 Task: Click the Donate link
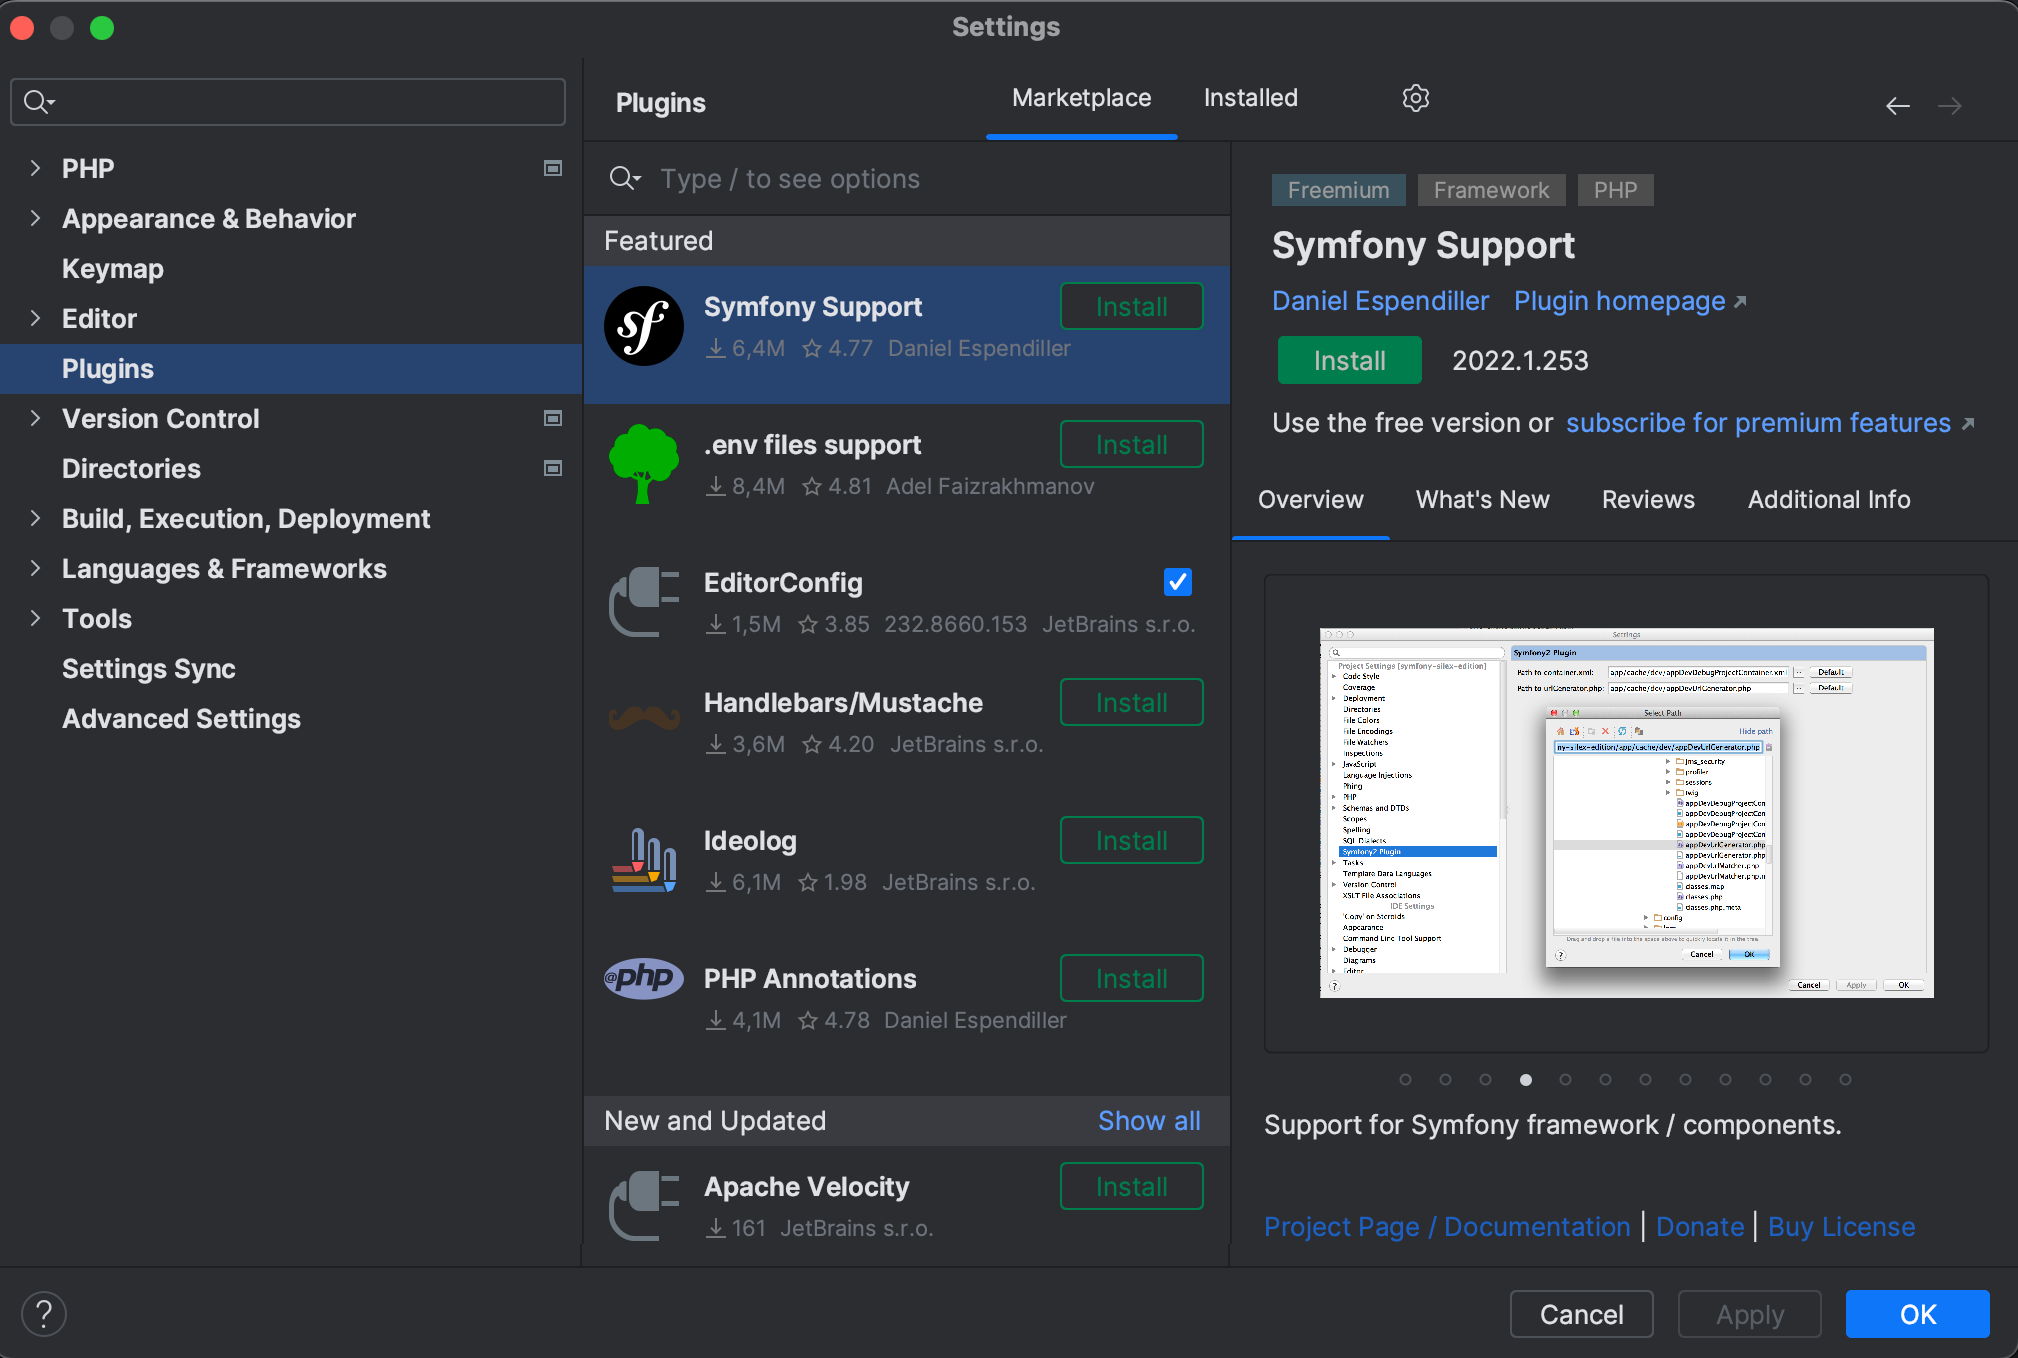[1699, 1227]
